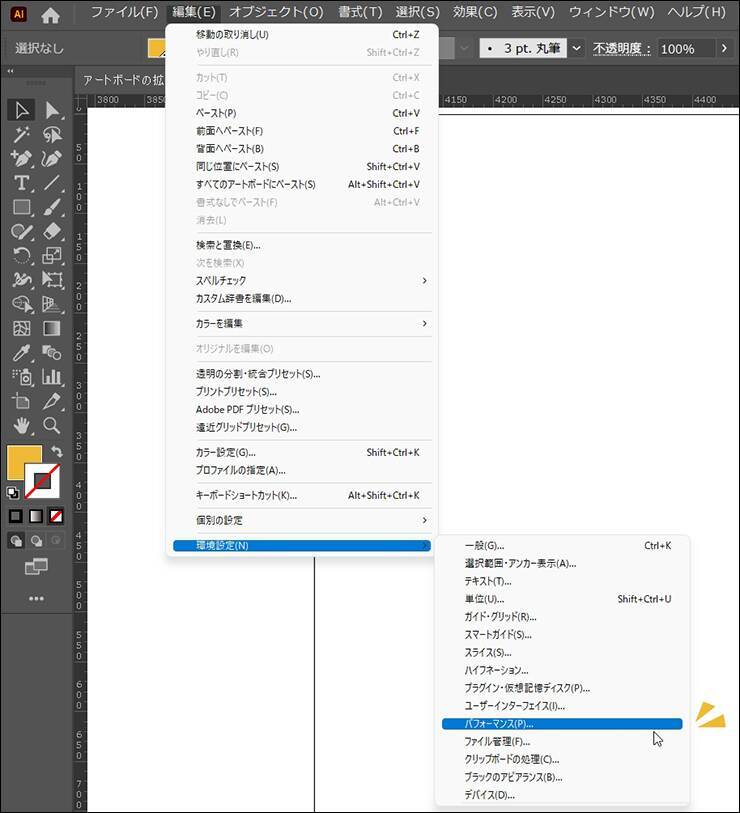Screen dimensions: 740x813
Task: Select the Zoom tool
Action: pyautogui.click(x=53, y=426)
